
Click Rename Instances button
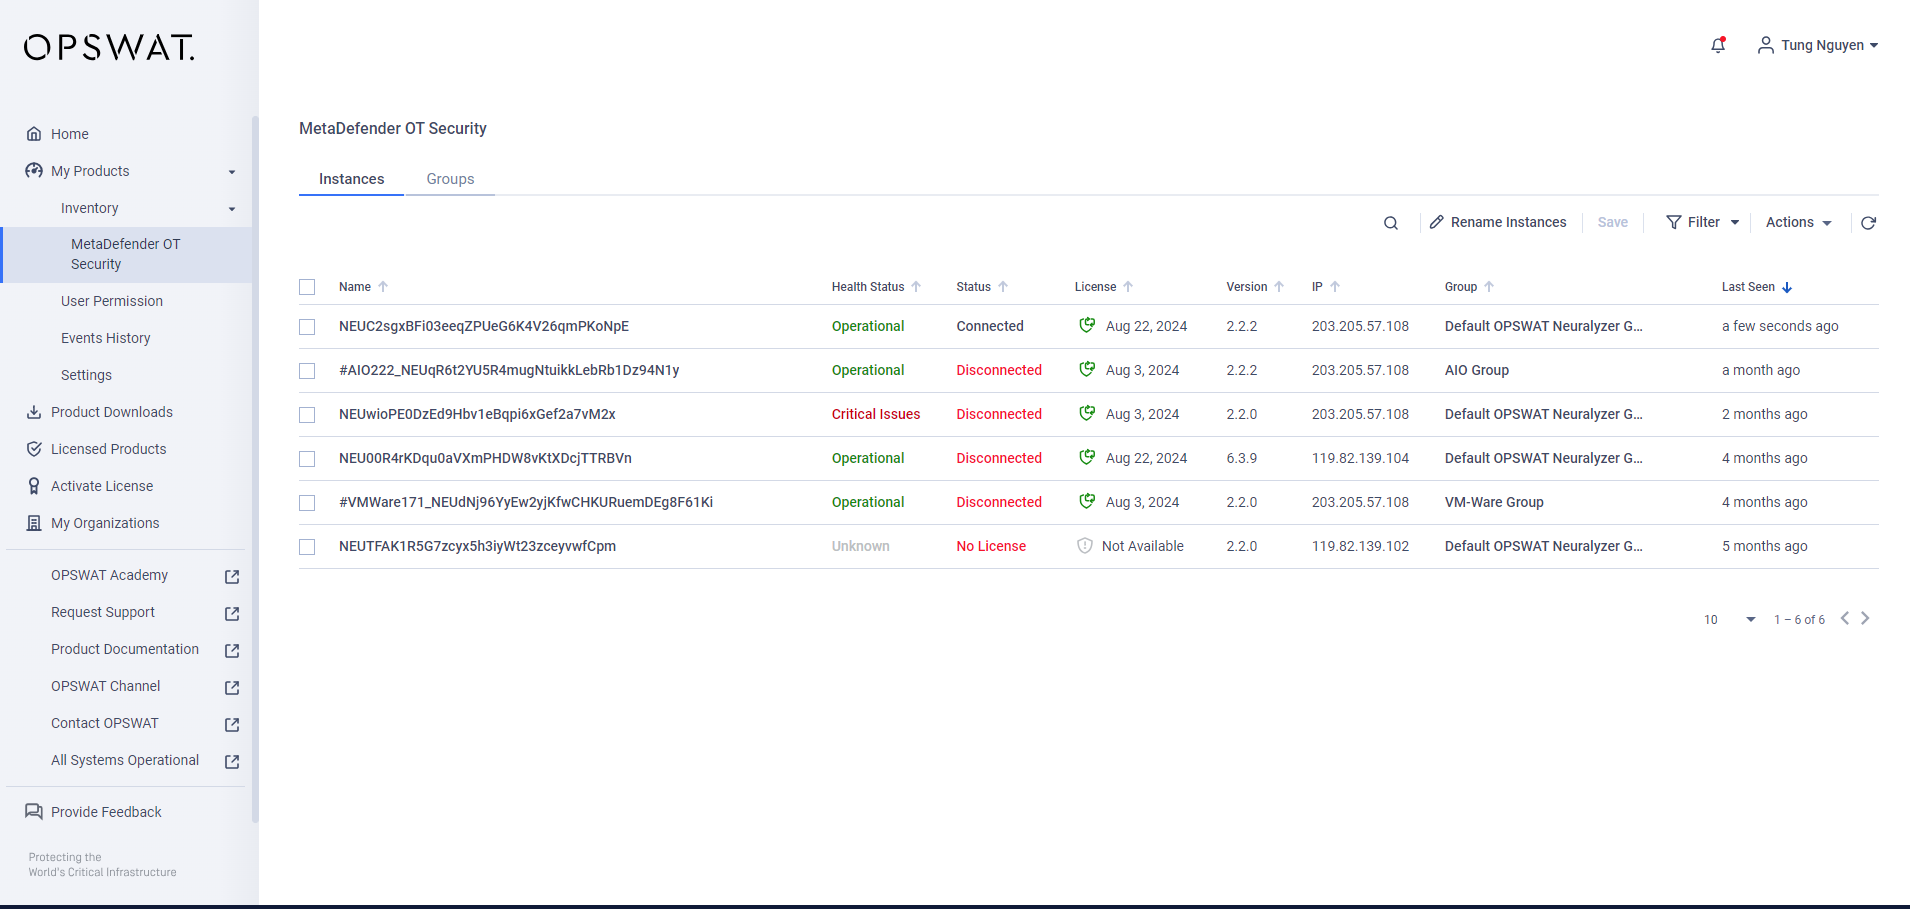click(1498, 222)
